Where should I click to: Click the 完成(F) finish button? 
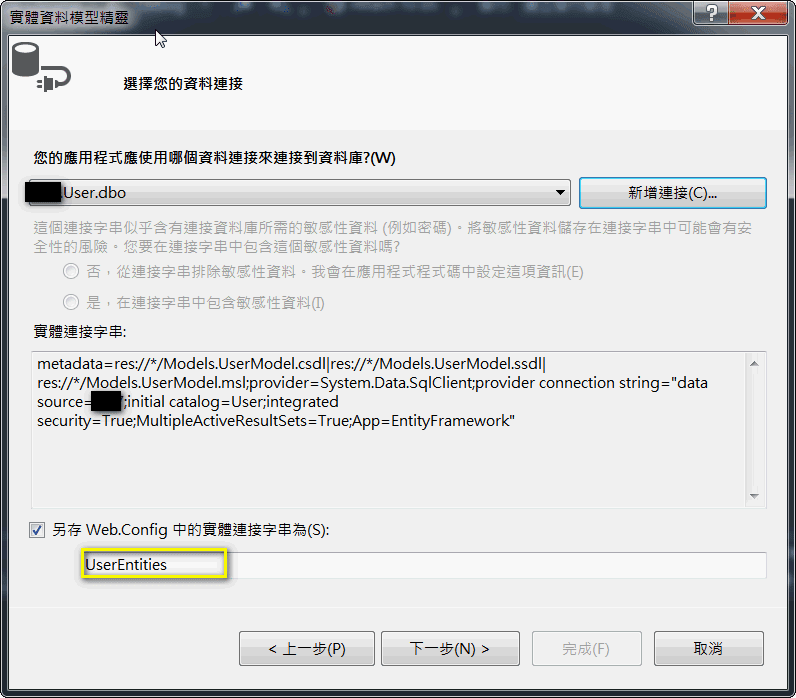click(586, 649)
